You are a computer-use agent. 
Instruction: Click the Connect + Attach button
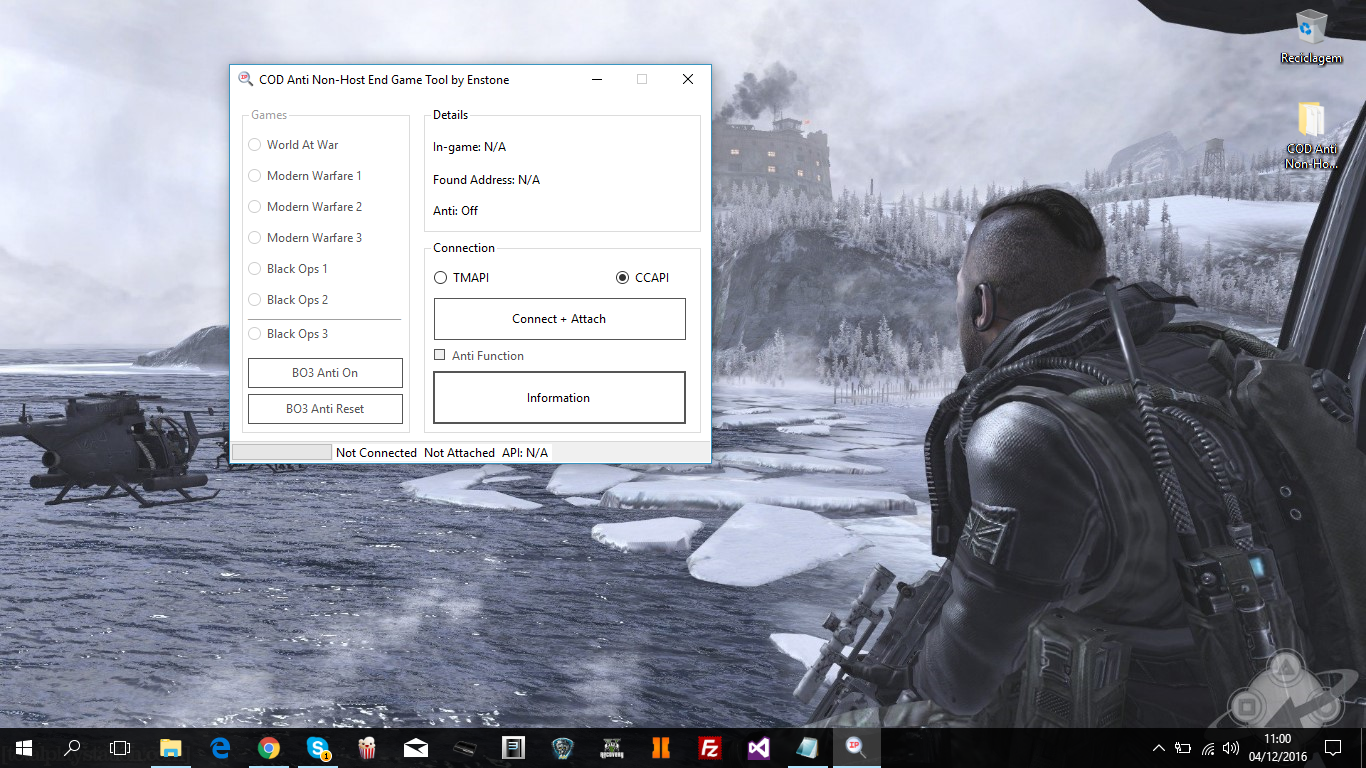[559, 319]
